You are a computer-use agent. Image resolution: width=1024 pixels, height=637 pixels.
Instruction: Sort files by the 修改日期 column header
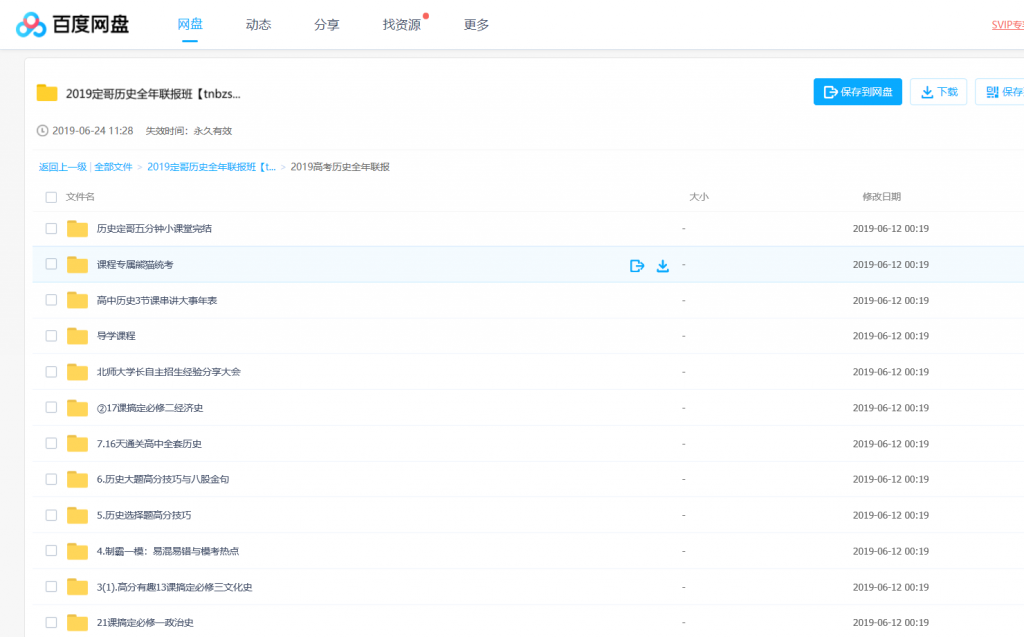click(881, 197)
